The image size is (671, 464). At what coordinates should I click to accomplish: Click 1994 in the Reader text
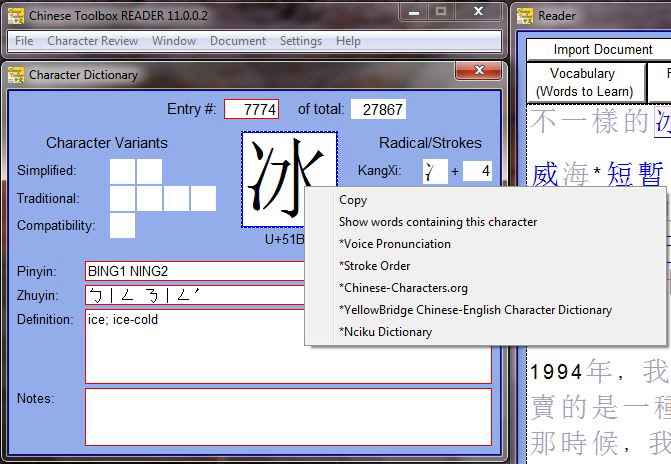(556, 372)
